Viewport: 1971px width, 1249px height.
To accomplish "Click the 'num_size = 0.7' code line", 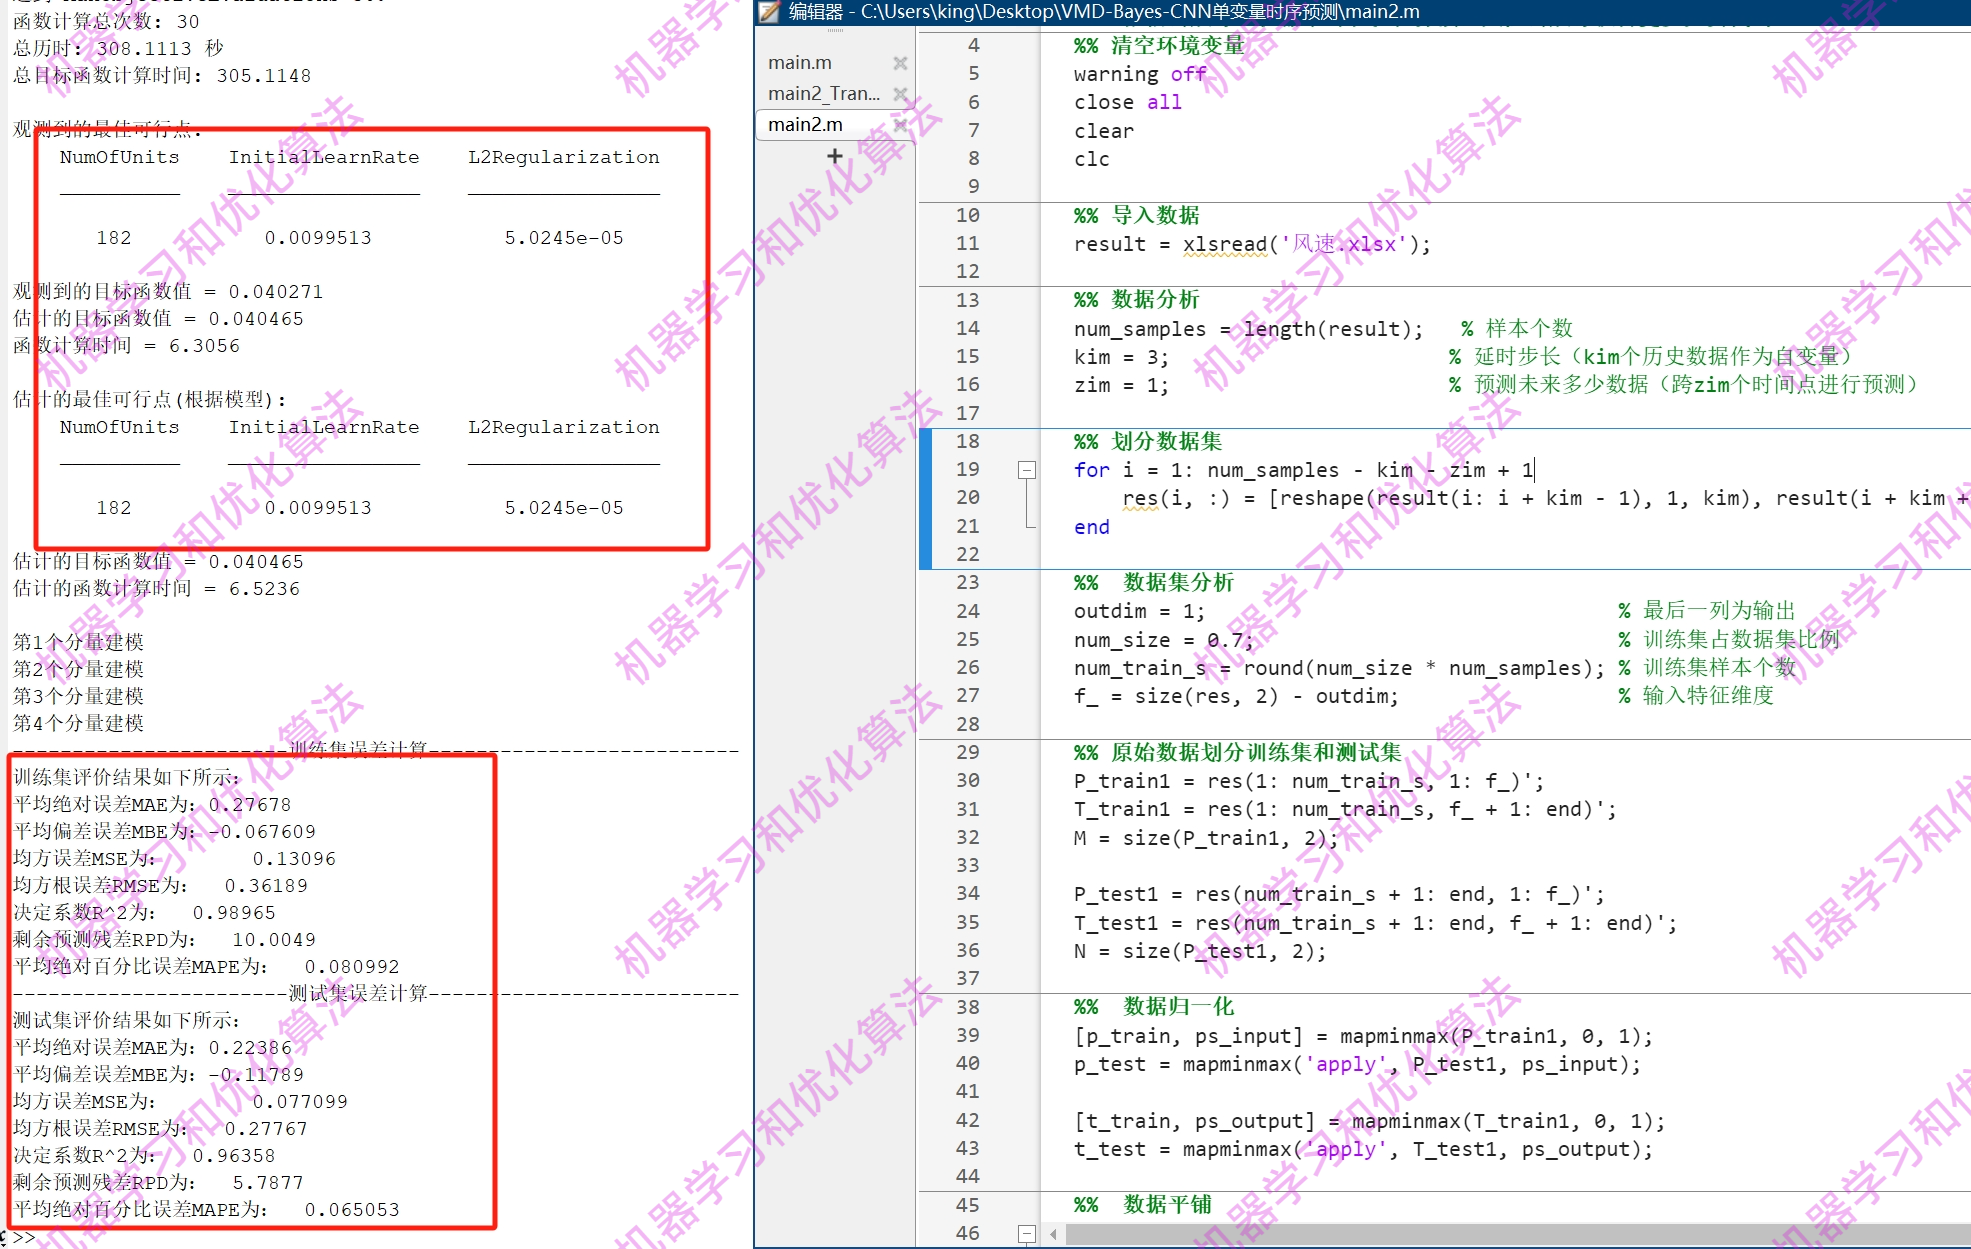I will pos(1162,640).
